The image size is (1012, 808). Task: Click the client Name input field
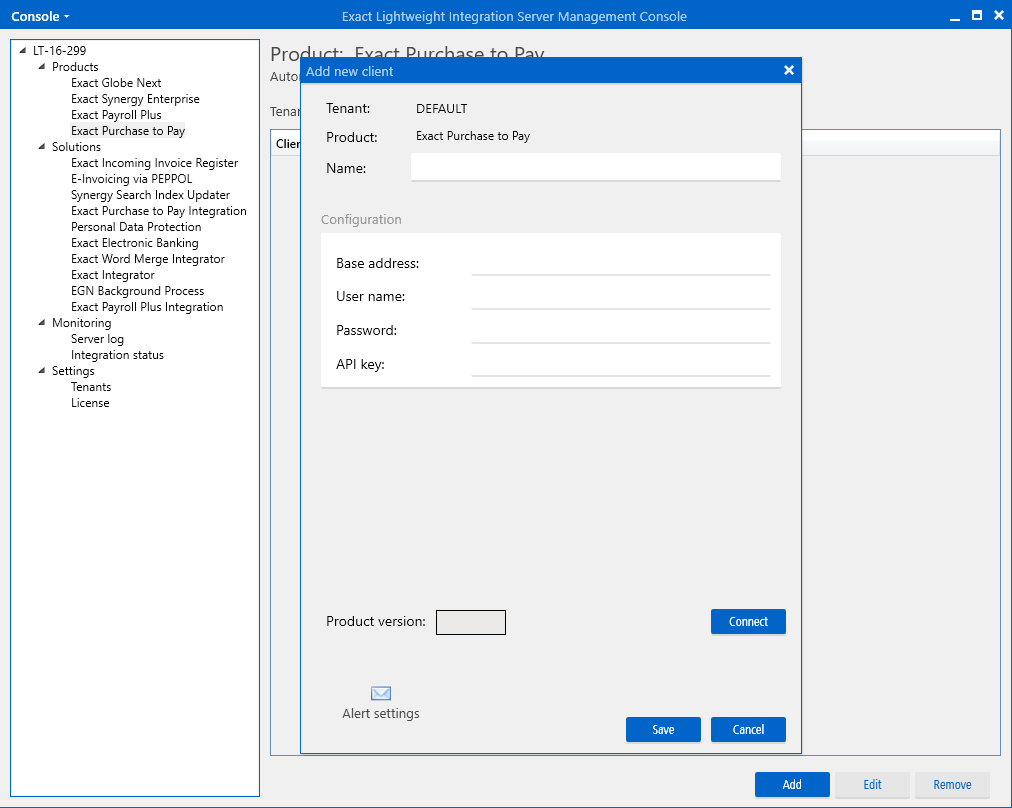(596, 168)
